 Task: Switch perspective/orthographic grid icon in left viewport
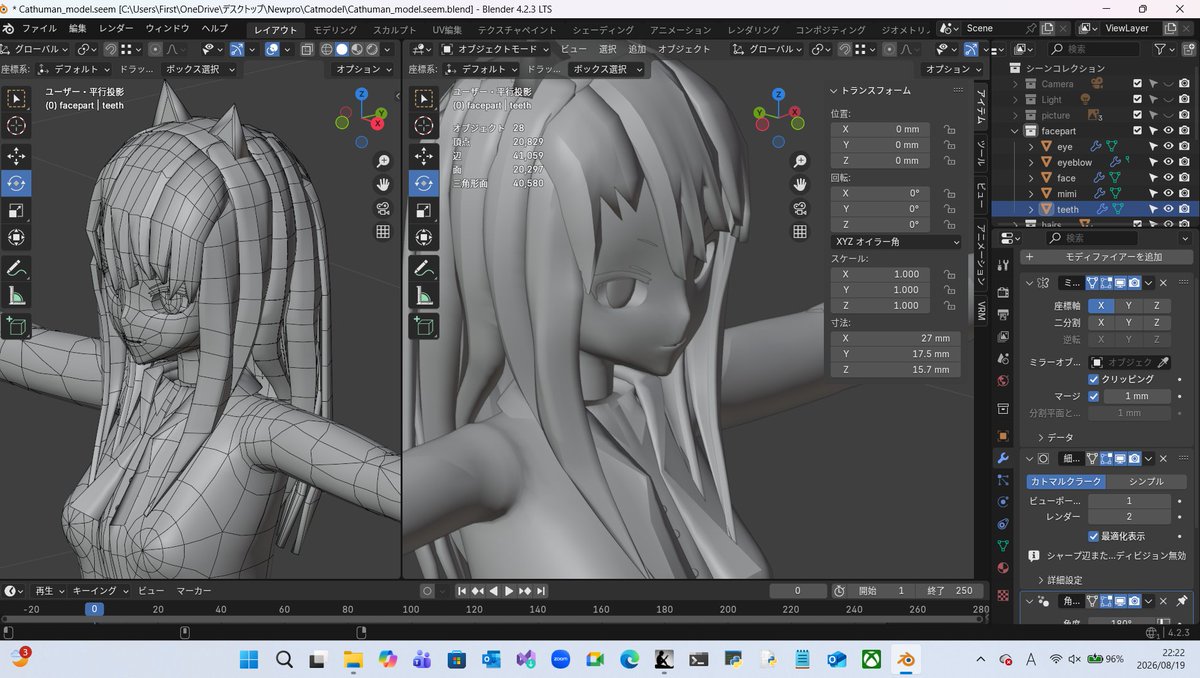[x=383, y=232]
